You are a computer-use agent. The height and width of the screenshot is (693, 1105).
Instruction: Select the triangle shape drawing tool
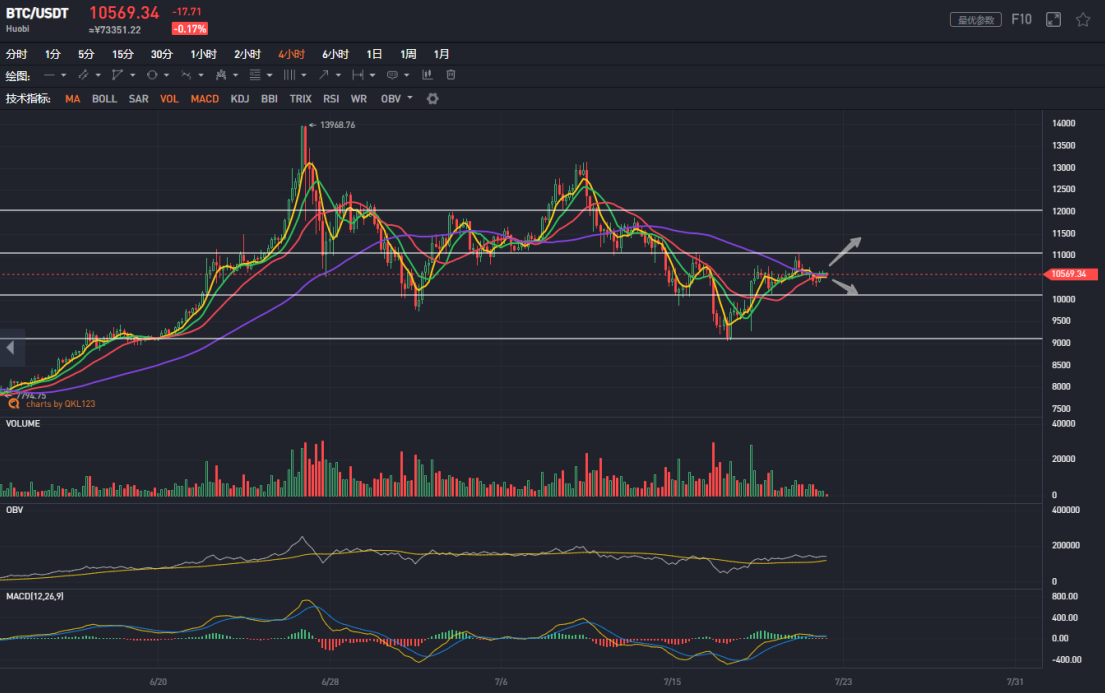pos(117,75)
